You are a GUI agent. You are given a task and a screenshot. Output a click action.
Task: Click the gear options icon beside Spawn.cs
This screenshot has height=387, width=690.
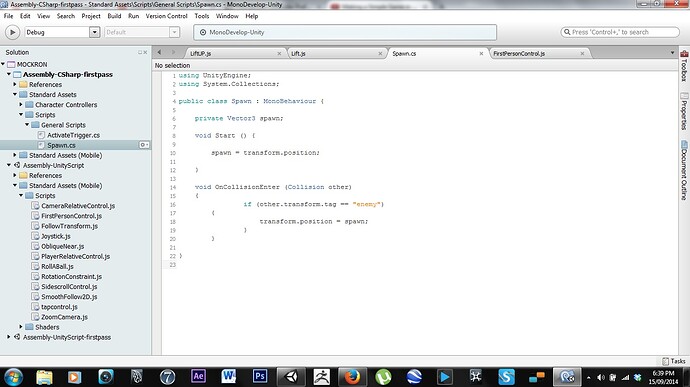click(144, 145)
